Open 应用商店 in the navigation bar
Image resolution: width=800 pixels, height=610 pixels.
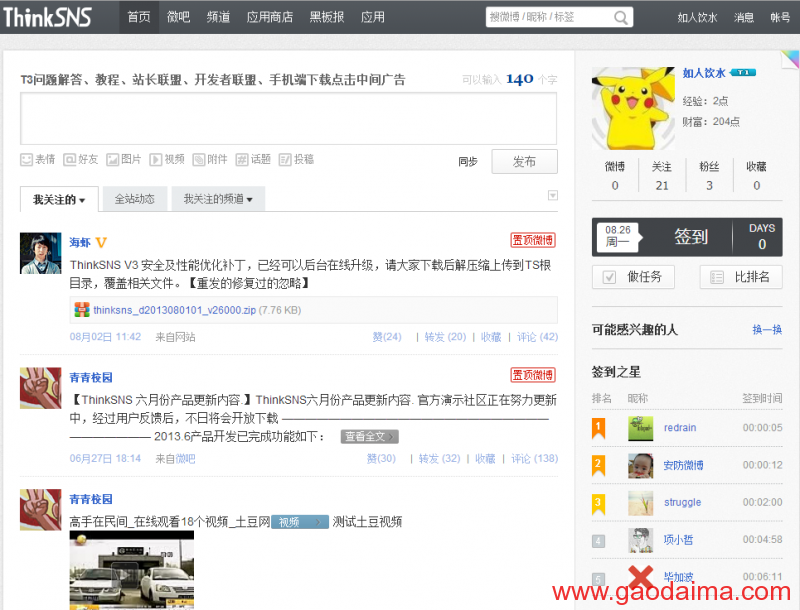(x=269, y=17)
